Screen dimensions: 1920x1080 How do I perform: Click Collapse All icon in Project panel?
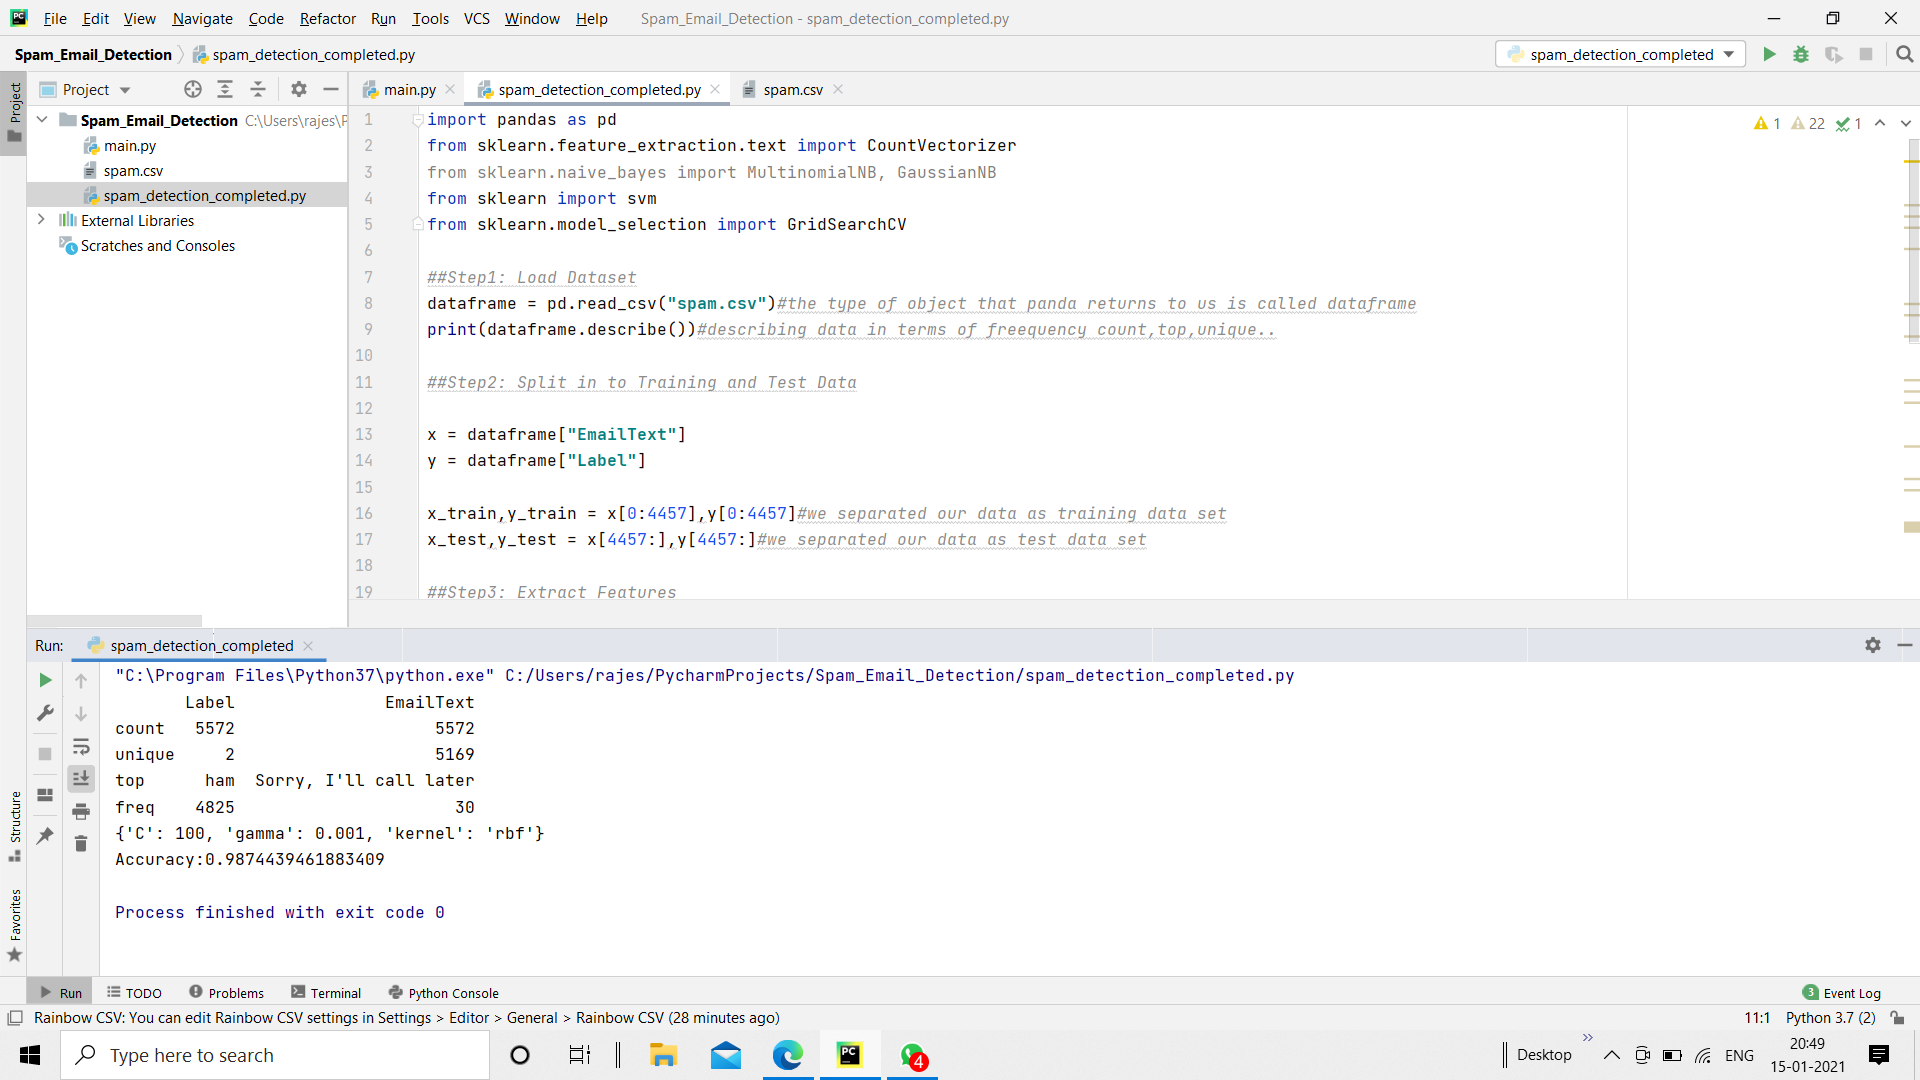(258, 89)
